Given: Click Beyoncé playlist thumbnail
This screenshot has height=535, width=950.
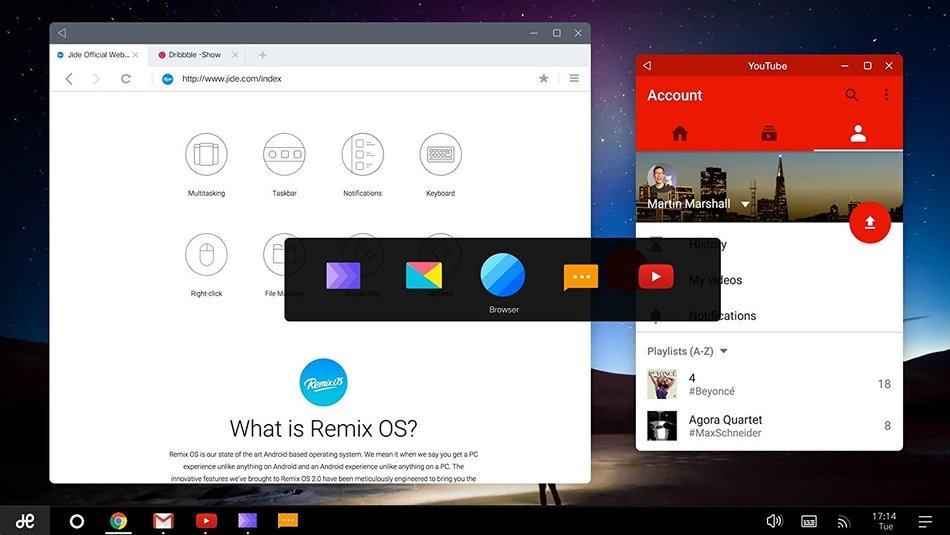Looking at the screenshot, I should pos(662,384).
